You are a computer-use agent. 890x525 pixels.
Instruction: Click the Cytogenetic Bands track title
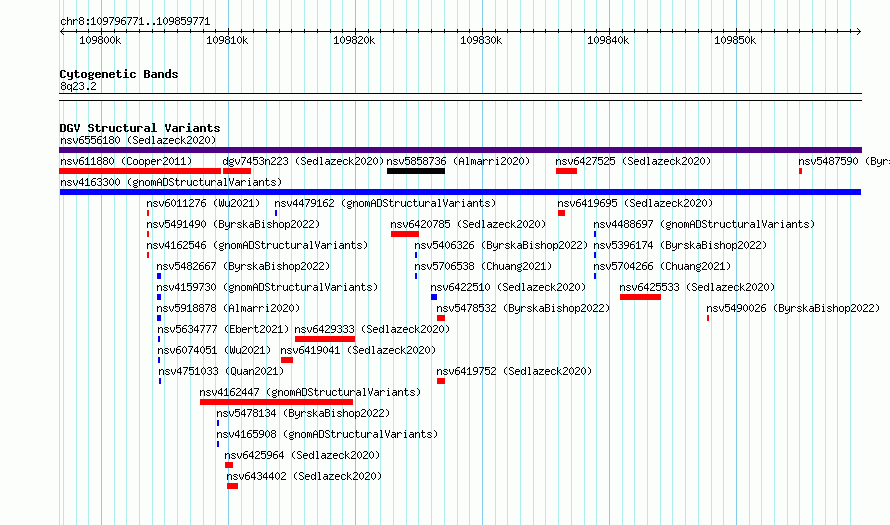(119, 74)
